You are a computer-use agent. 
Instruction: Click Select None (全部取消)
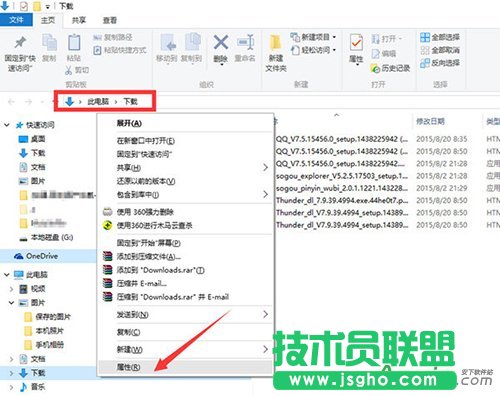(440, 50)
